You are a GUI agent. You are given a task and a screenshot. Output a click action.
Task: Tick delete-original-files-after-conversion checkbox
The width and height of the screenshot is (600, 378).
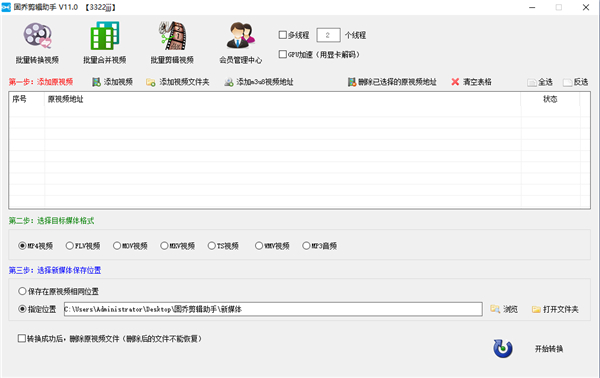click(x=22, y=338)
